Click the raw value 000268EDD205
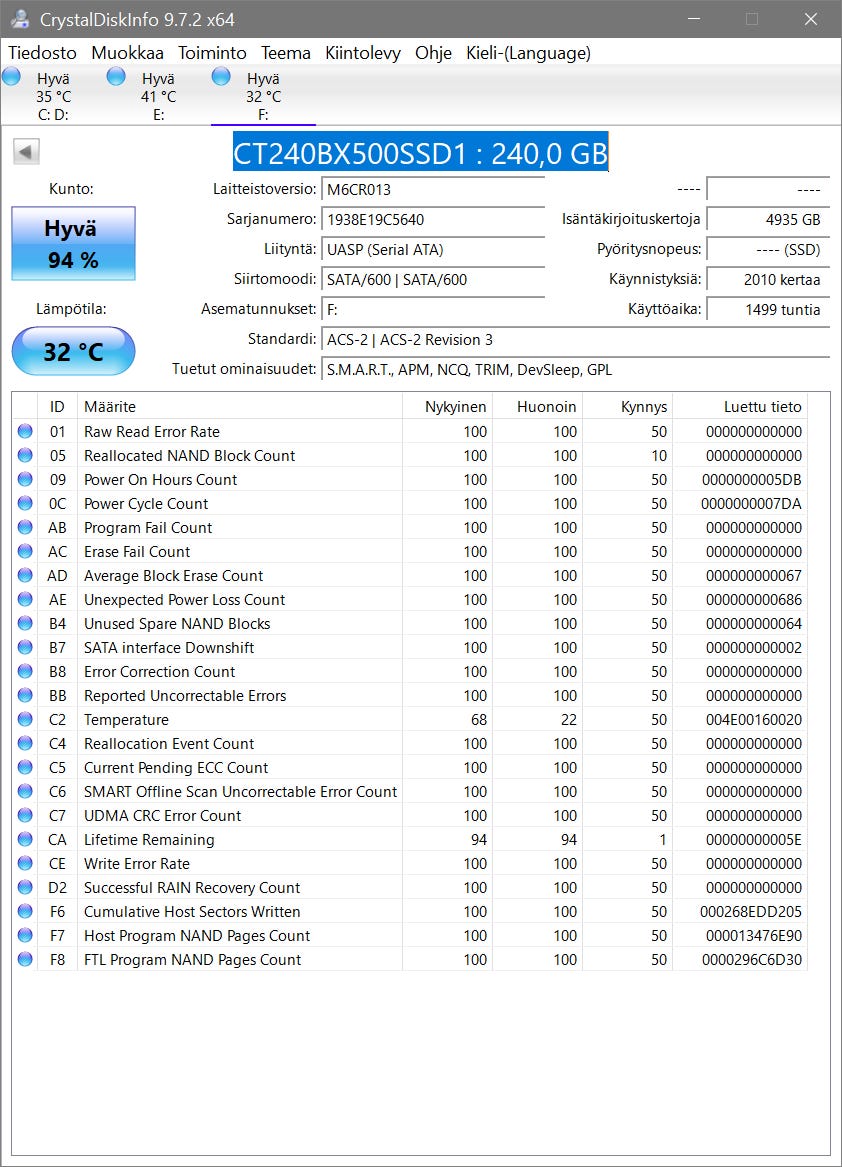 click(x=750, y=912)
